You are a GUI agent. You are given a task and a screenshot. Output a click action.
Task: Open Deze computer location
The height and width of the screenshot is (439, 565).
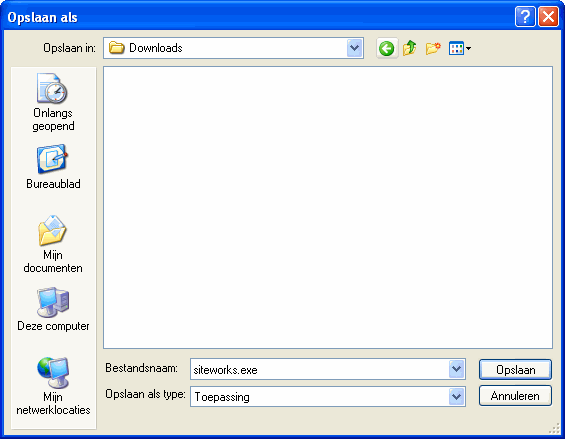53,309
